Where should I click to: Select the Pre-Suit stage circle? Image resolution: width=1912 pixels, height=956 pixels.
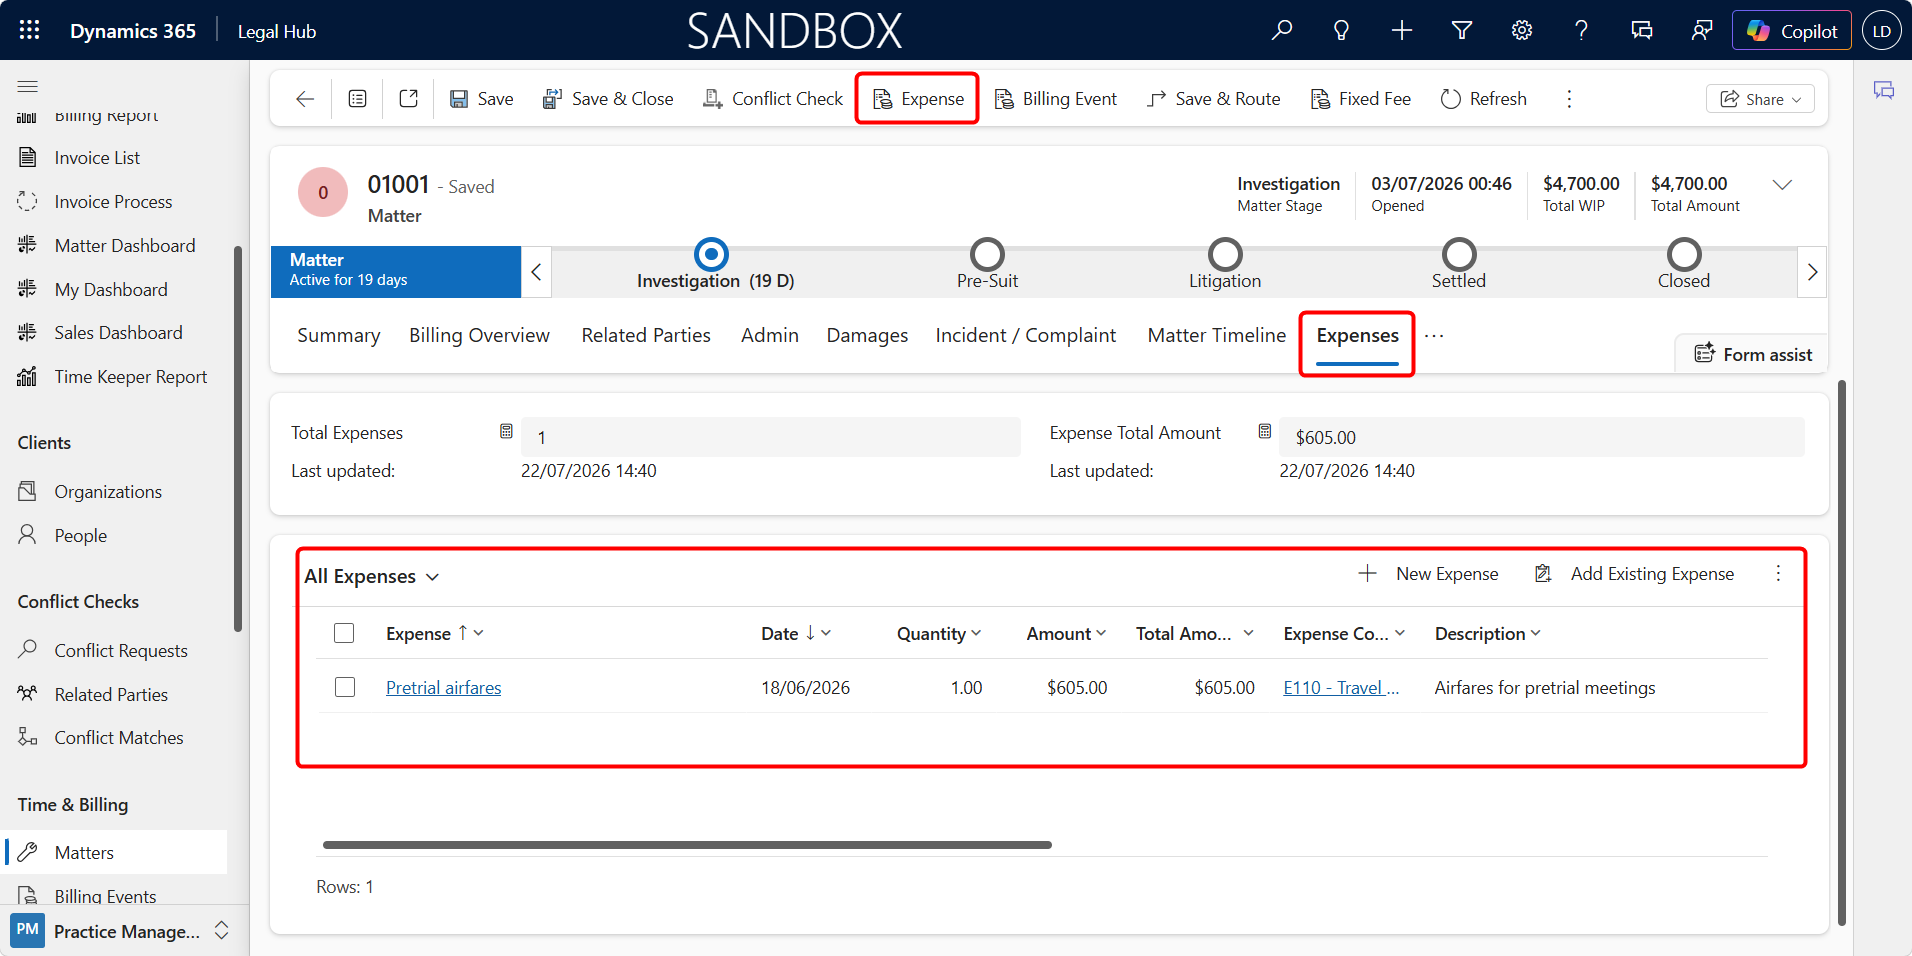click(987, 254)
